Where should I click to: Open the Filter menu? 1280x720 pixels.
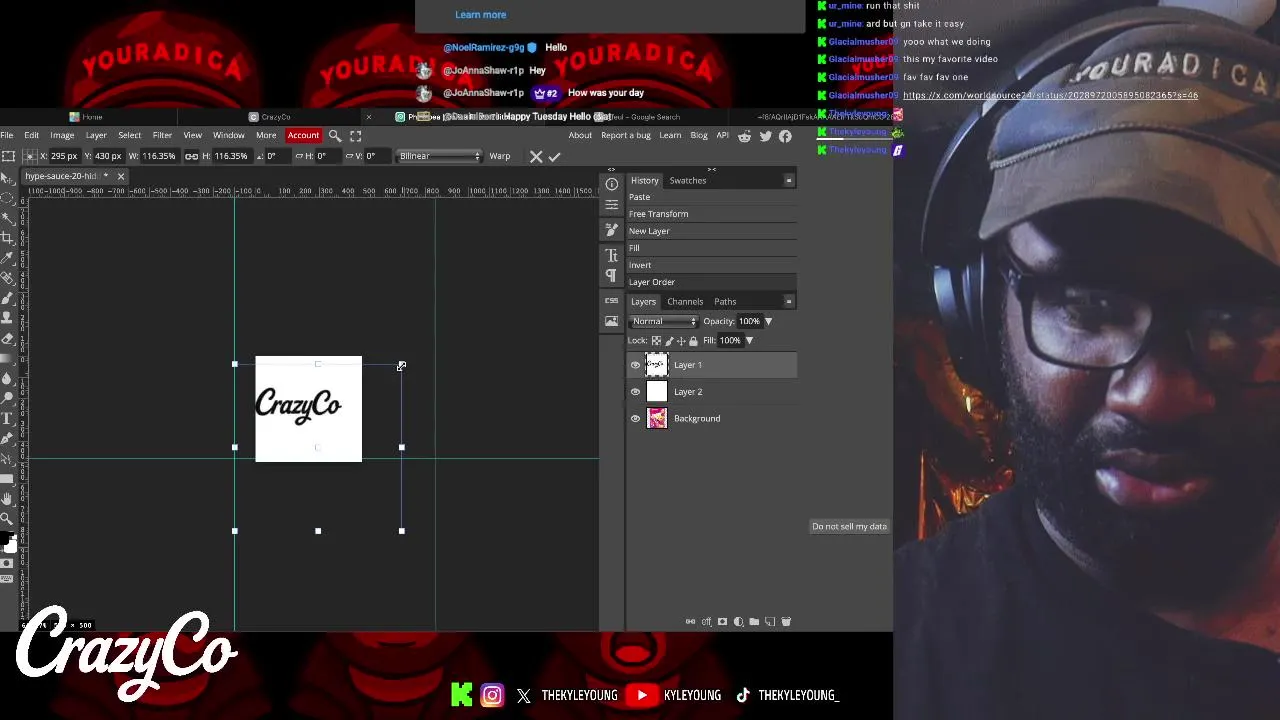point(162,135)
